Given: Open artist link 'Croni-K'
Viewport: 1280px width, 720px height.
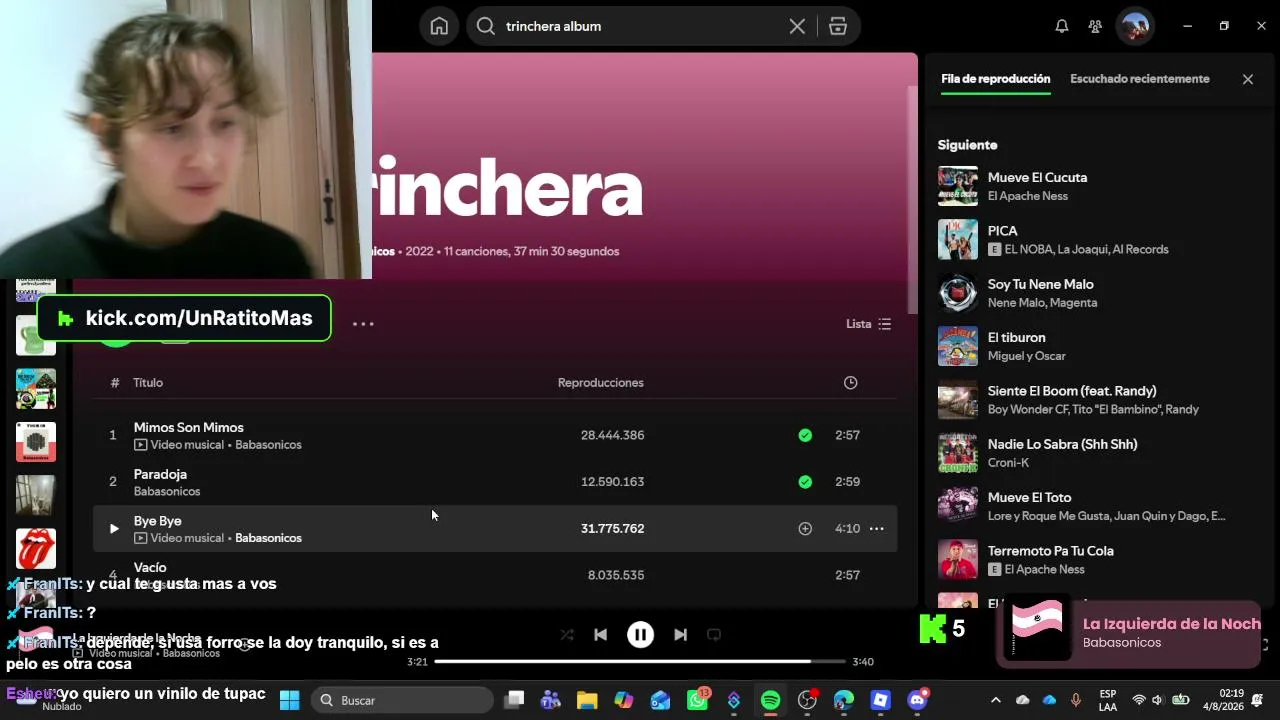Looking at the screenshot, I should coord(1008,463).
